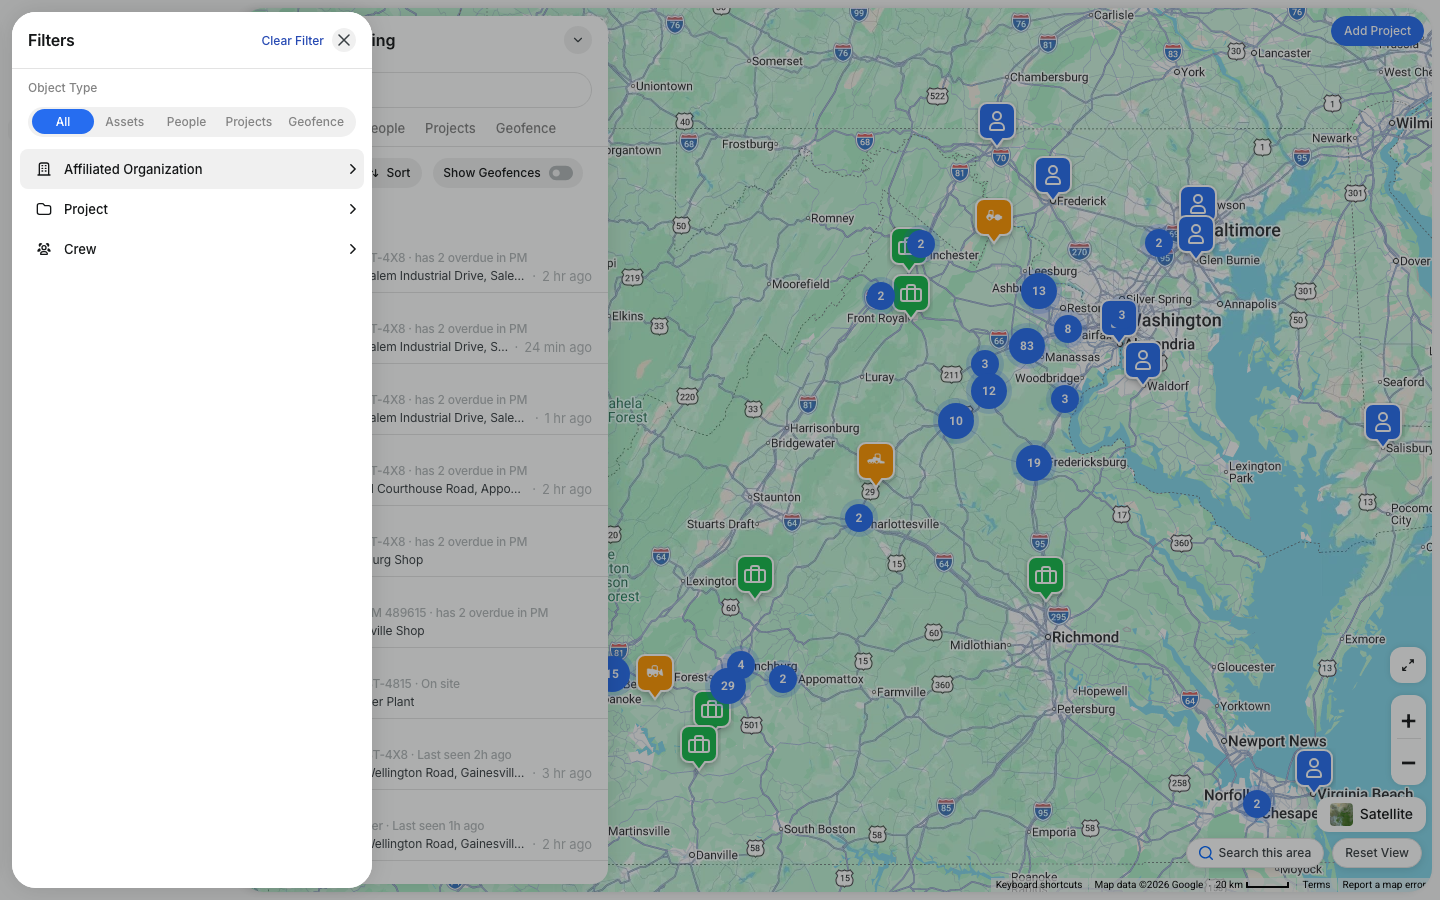Select the People object type option
1440x900 pixels.
click(186, 122)
